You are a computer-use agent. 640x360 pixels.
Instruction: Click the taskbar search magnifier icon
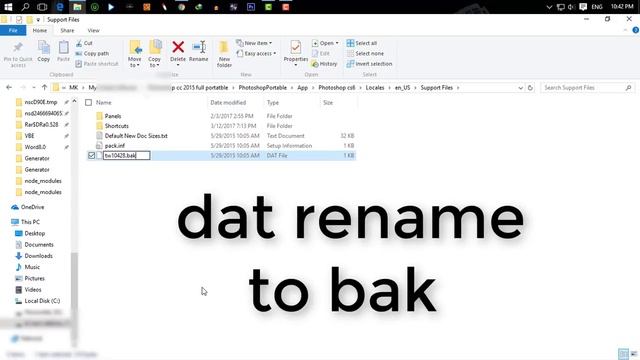pyautogui.click(x=25, y=7)
